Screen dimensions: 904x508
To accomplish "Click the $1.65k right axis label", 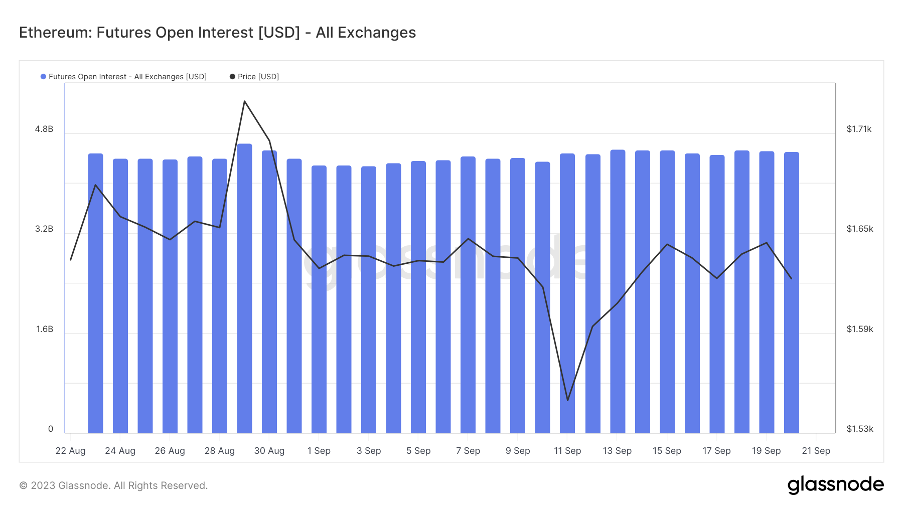I will coord(859,229).
